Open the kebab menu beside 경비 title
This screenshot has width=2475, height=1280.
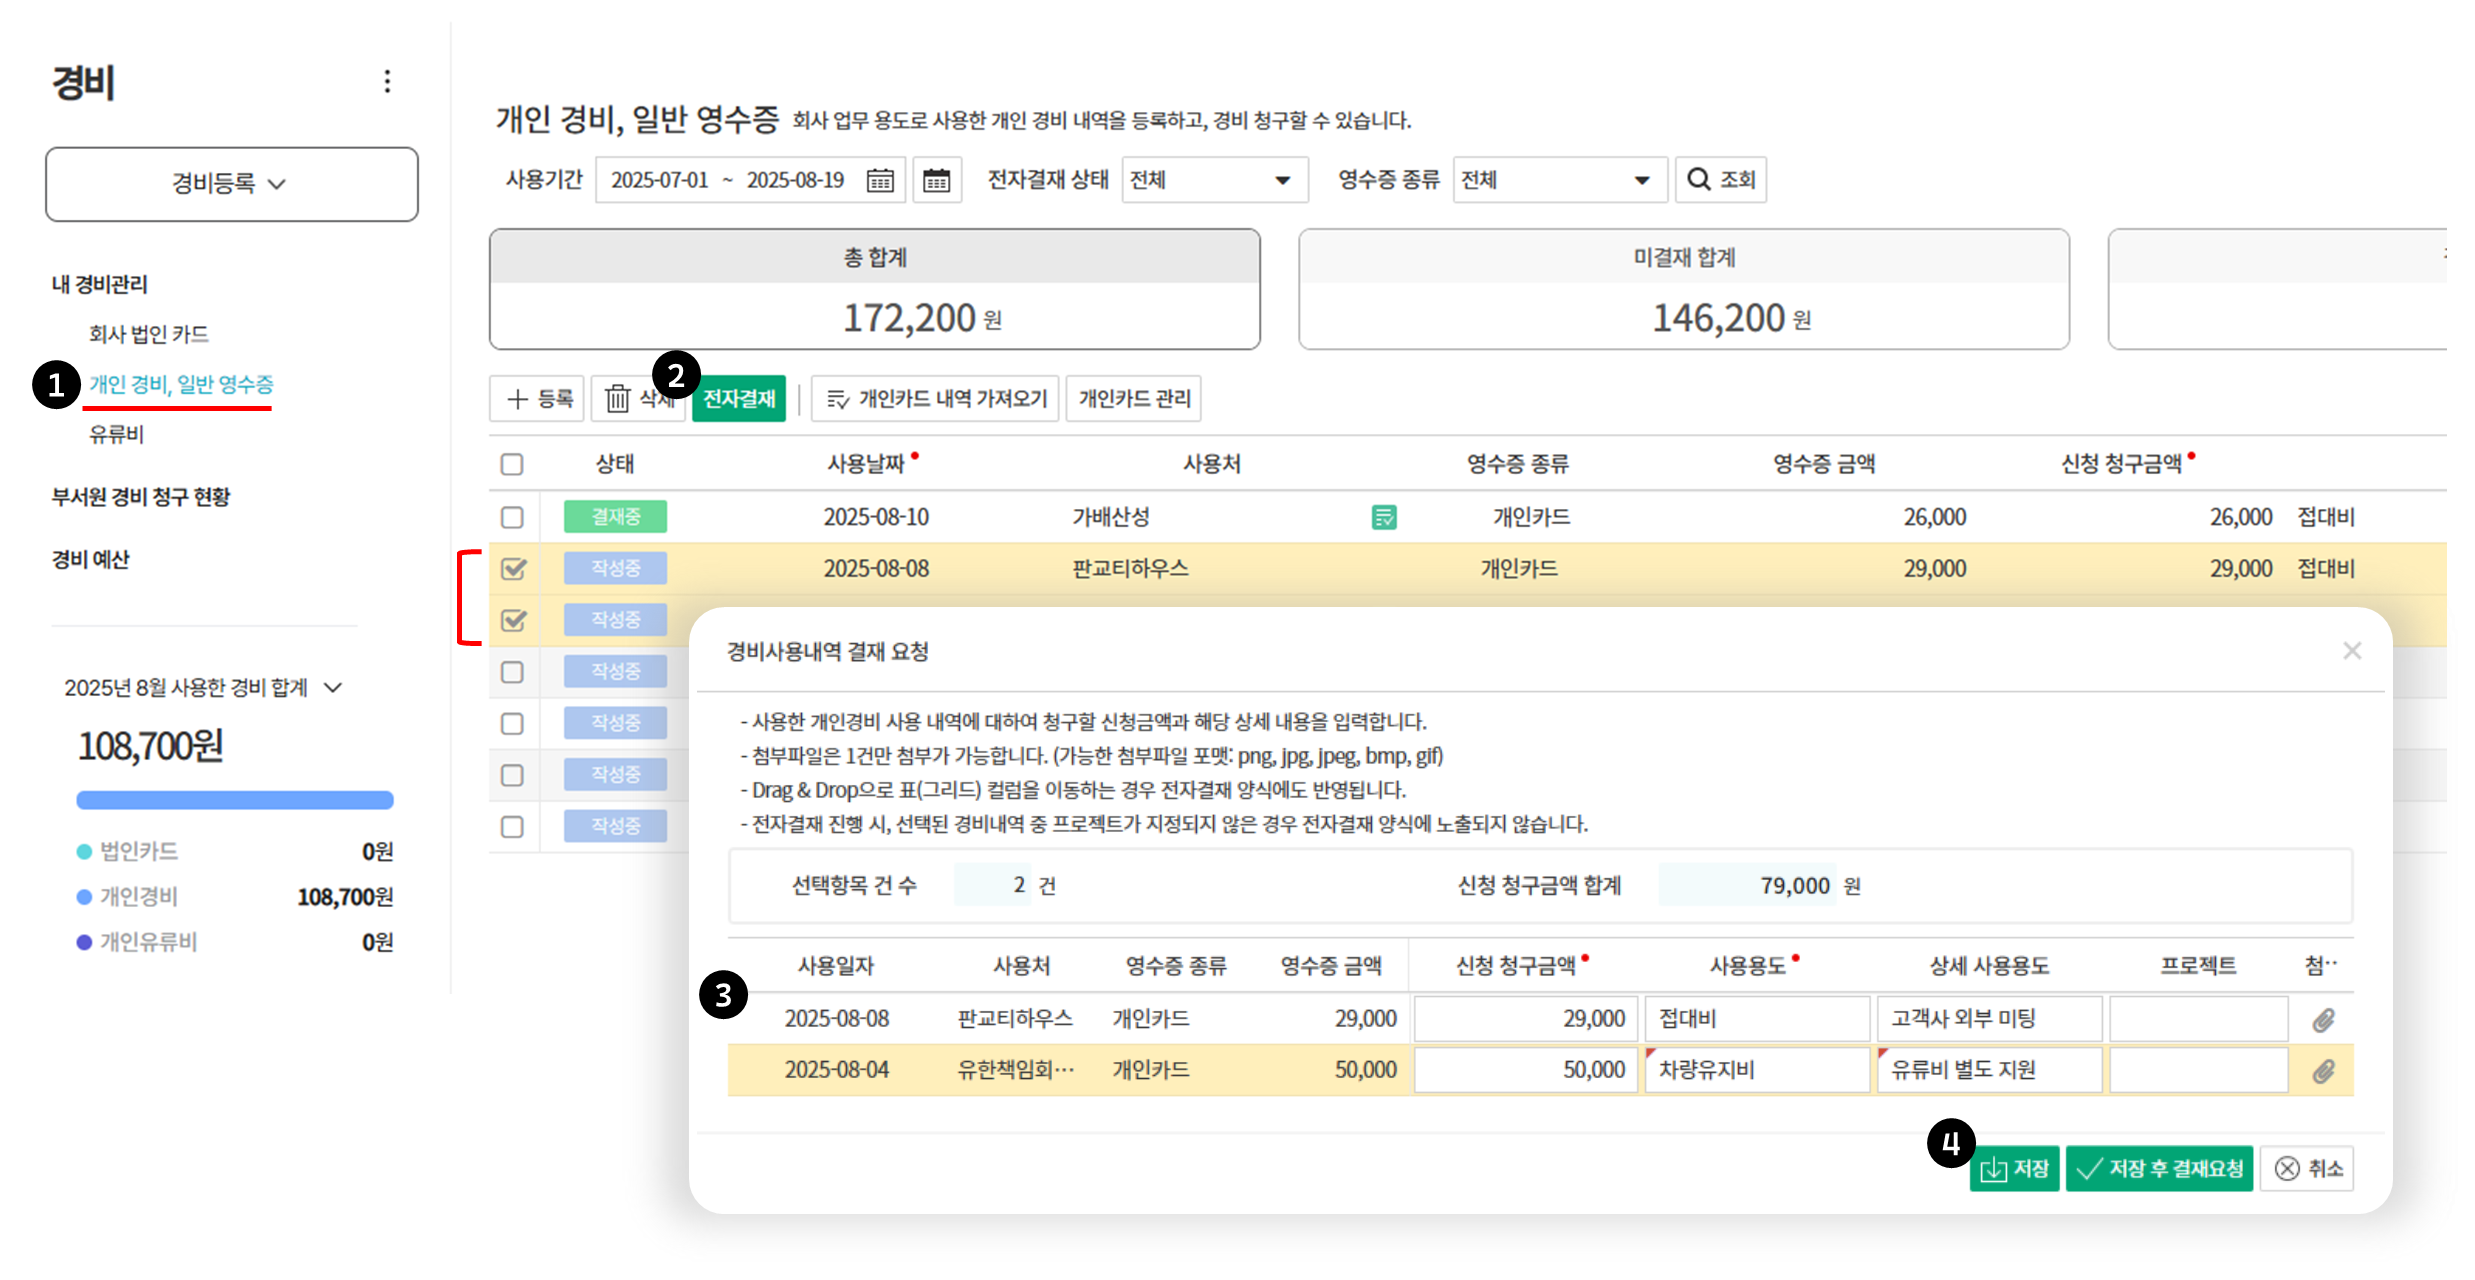[x=387, y=81]
